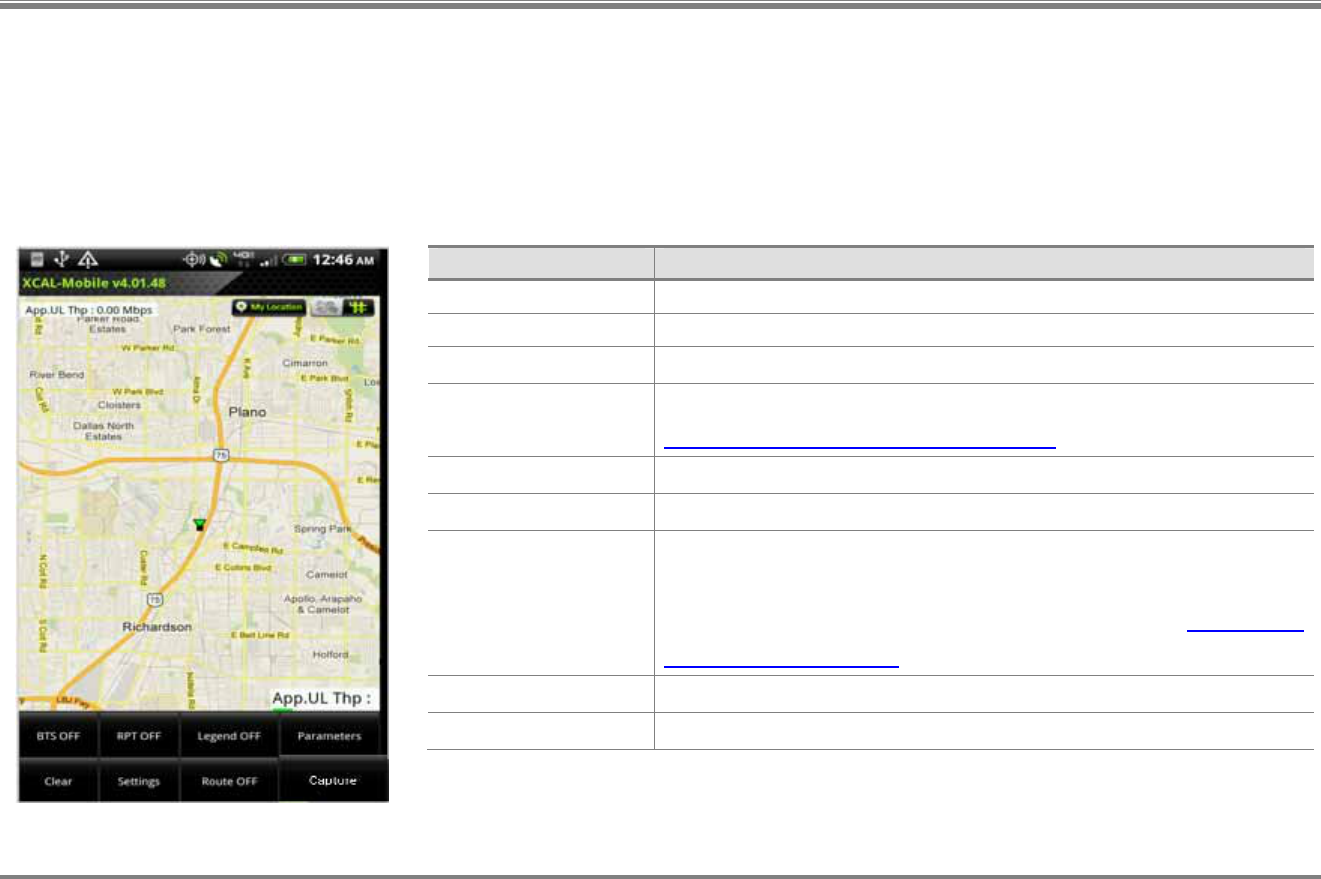
Task: Tap the battery status icon
Action: tap(295, 260)
